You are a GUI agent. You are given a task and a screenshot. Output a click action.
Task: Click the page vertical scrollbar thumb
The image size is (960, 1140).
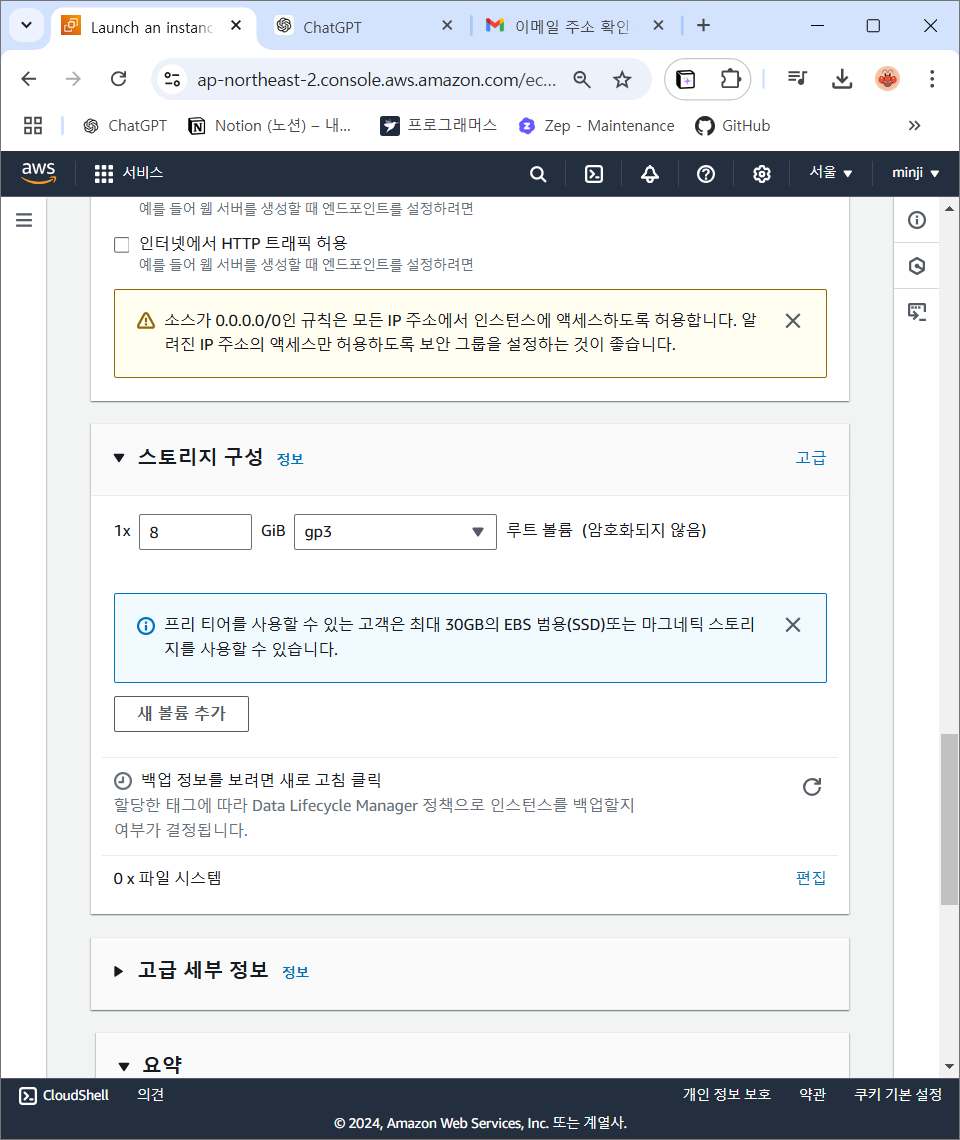[x=949, y=819]
